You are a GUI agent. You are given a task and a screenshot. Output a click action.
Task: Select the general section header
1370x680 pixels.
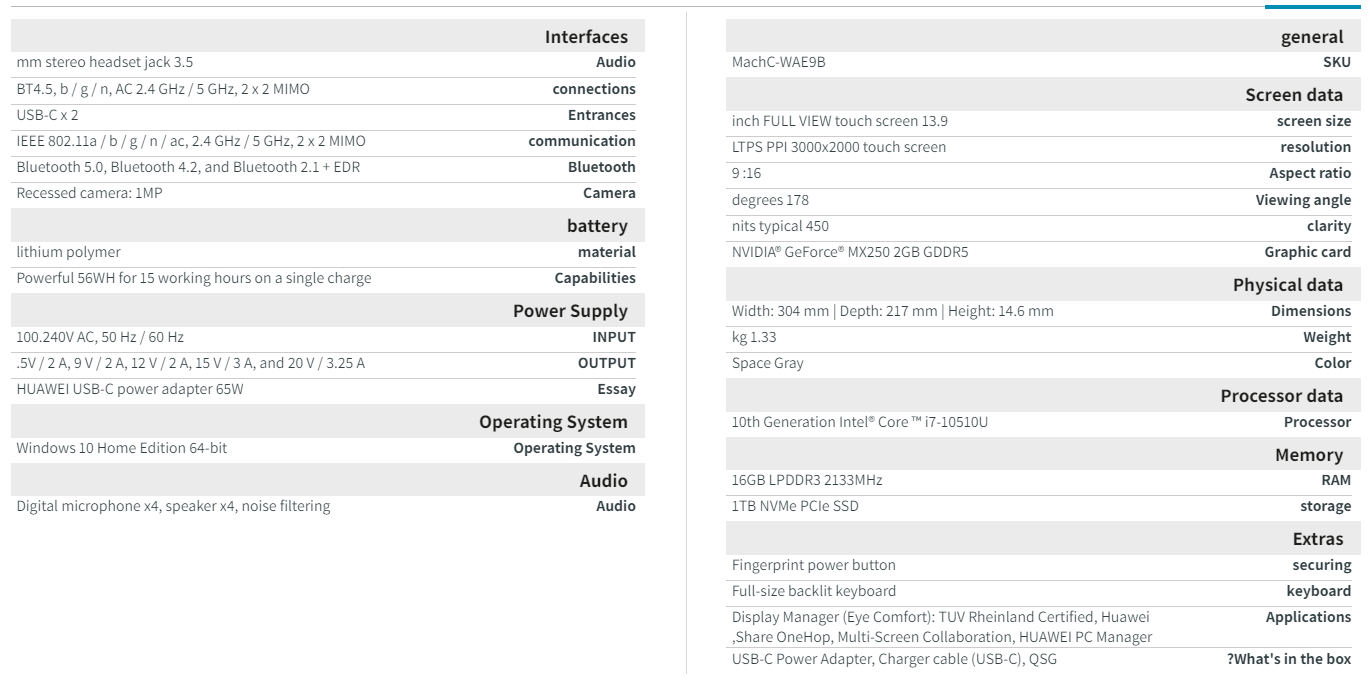tap(1312, 37)
